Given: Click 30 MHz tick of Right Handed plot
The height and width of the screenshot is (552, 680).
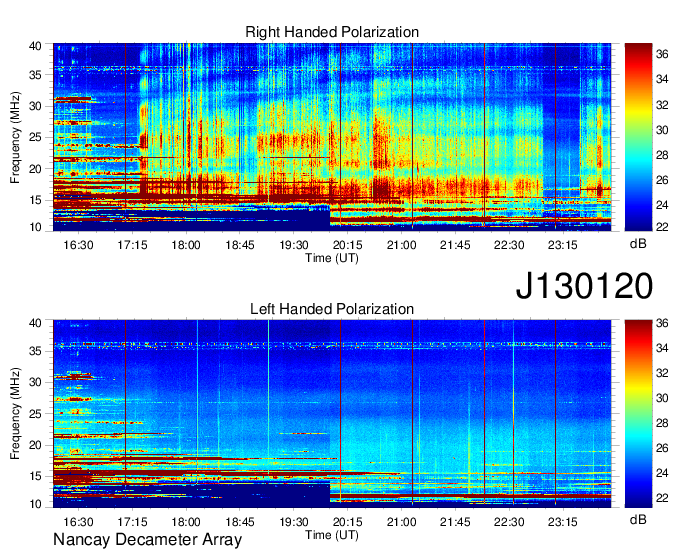Looking at the screenshot, I should pos(36,106).
